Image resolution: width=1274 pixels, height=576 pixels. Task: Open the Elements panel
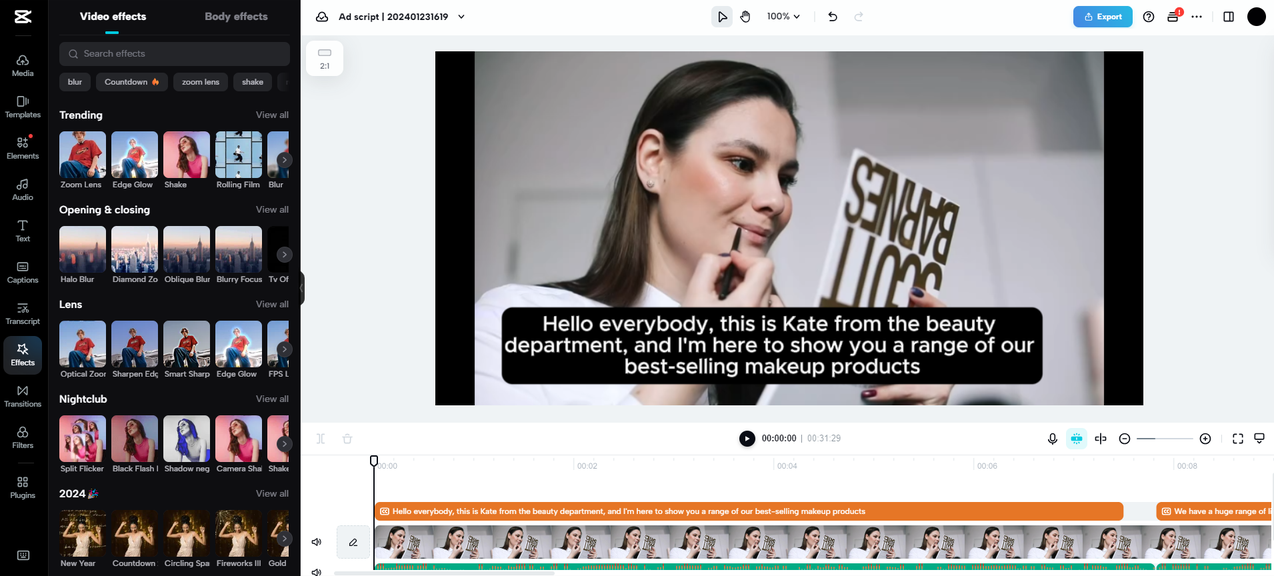[x=23, y=148]
